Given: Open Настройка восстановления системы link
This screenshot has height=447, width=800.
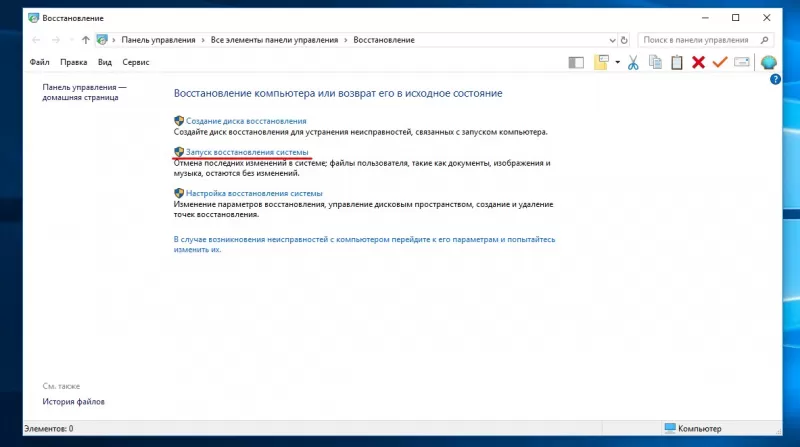Looking at the screenshot, I should point(254,193).
